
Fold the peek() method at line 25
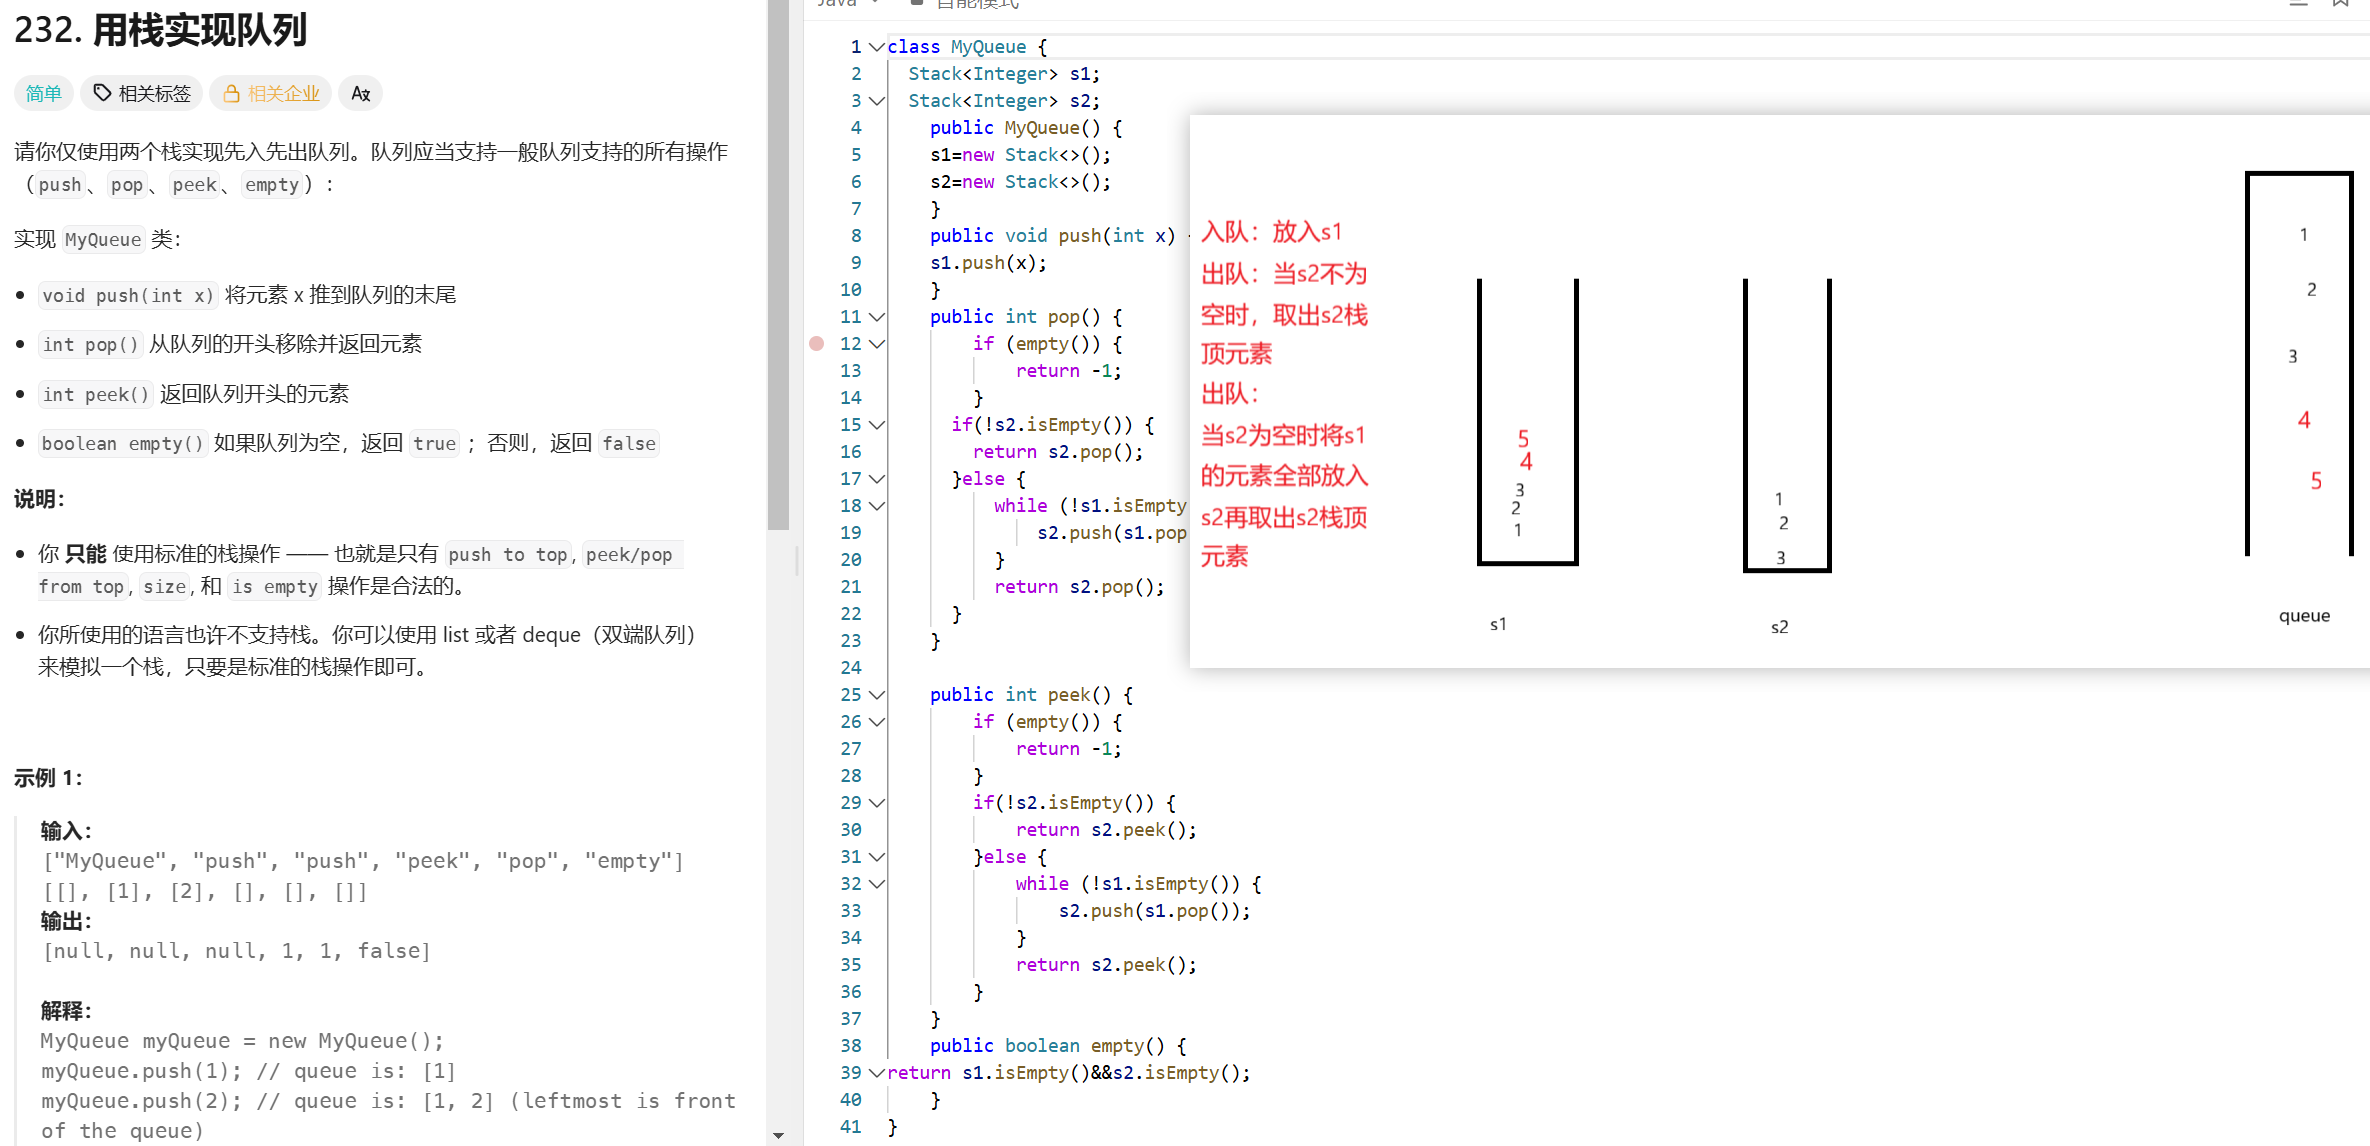876,695
